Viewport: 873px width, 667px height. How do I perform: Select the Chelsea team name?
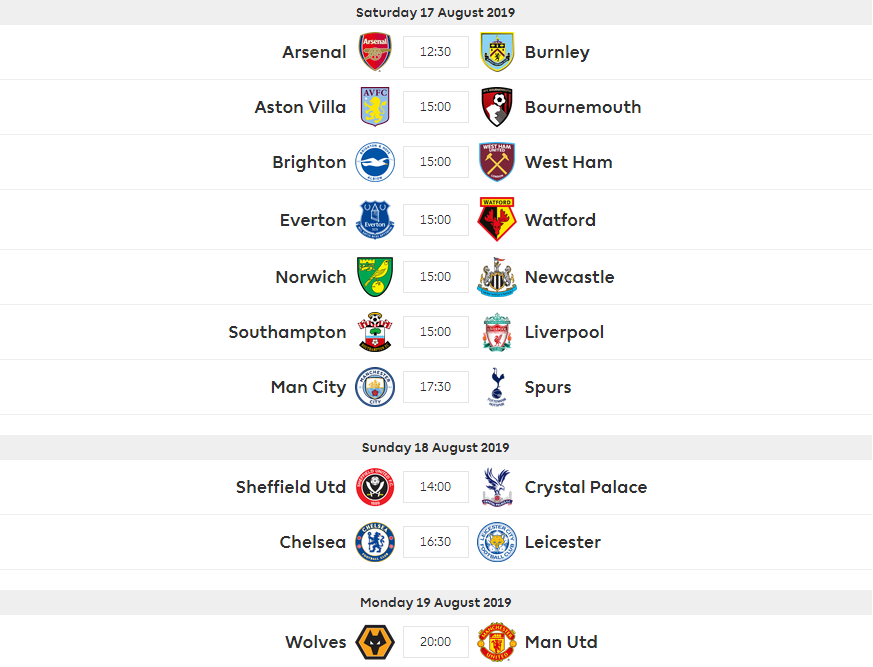point(313,542)
